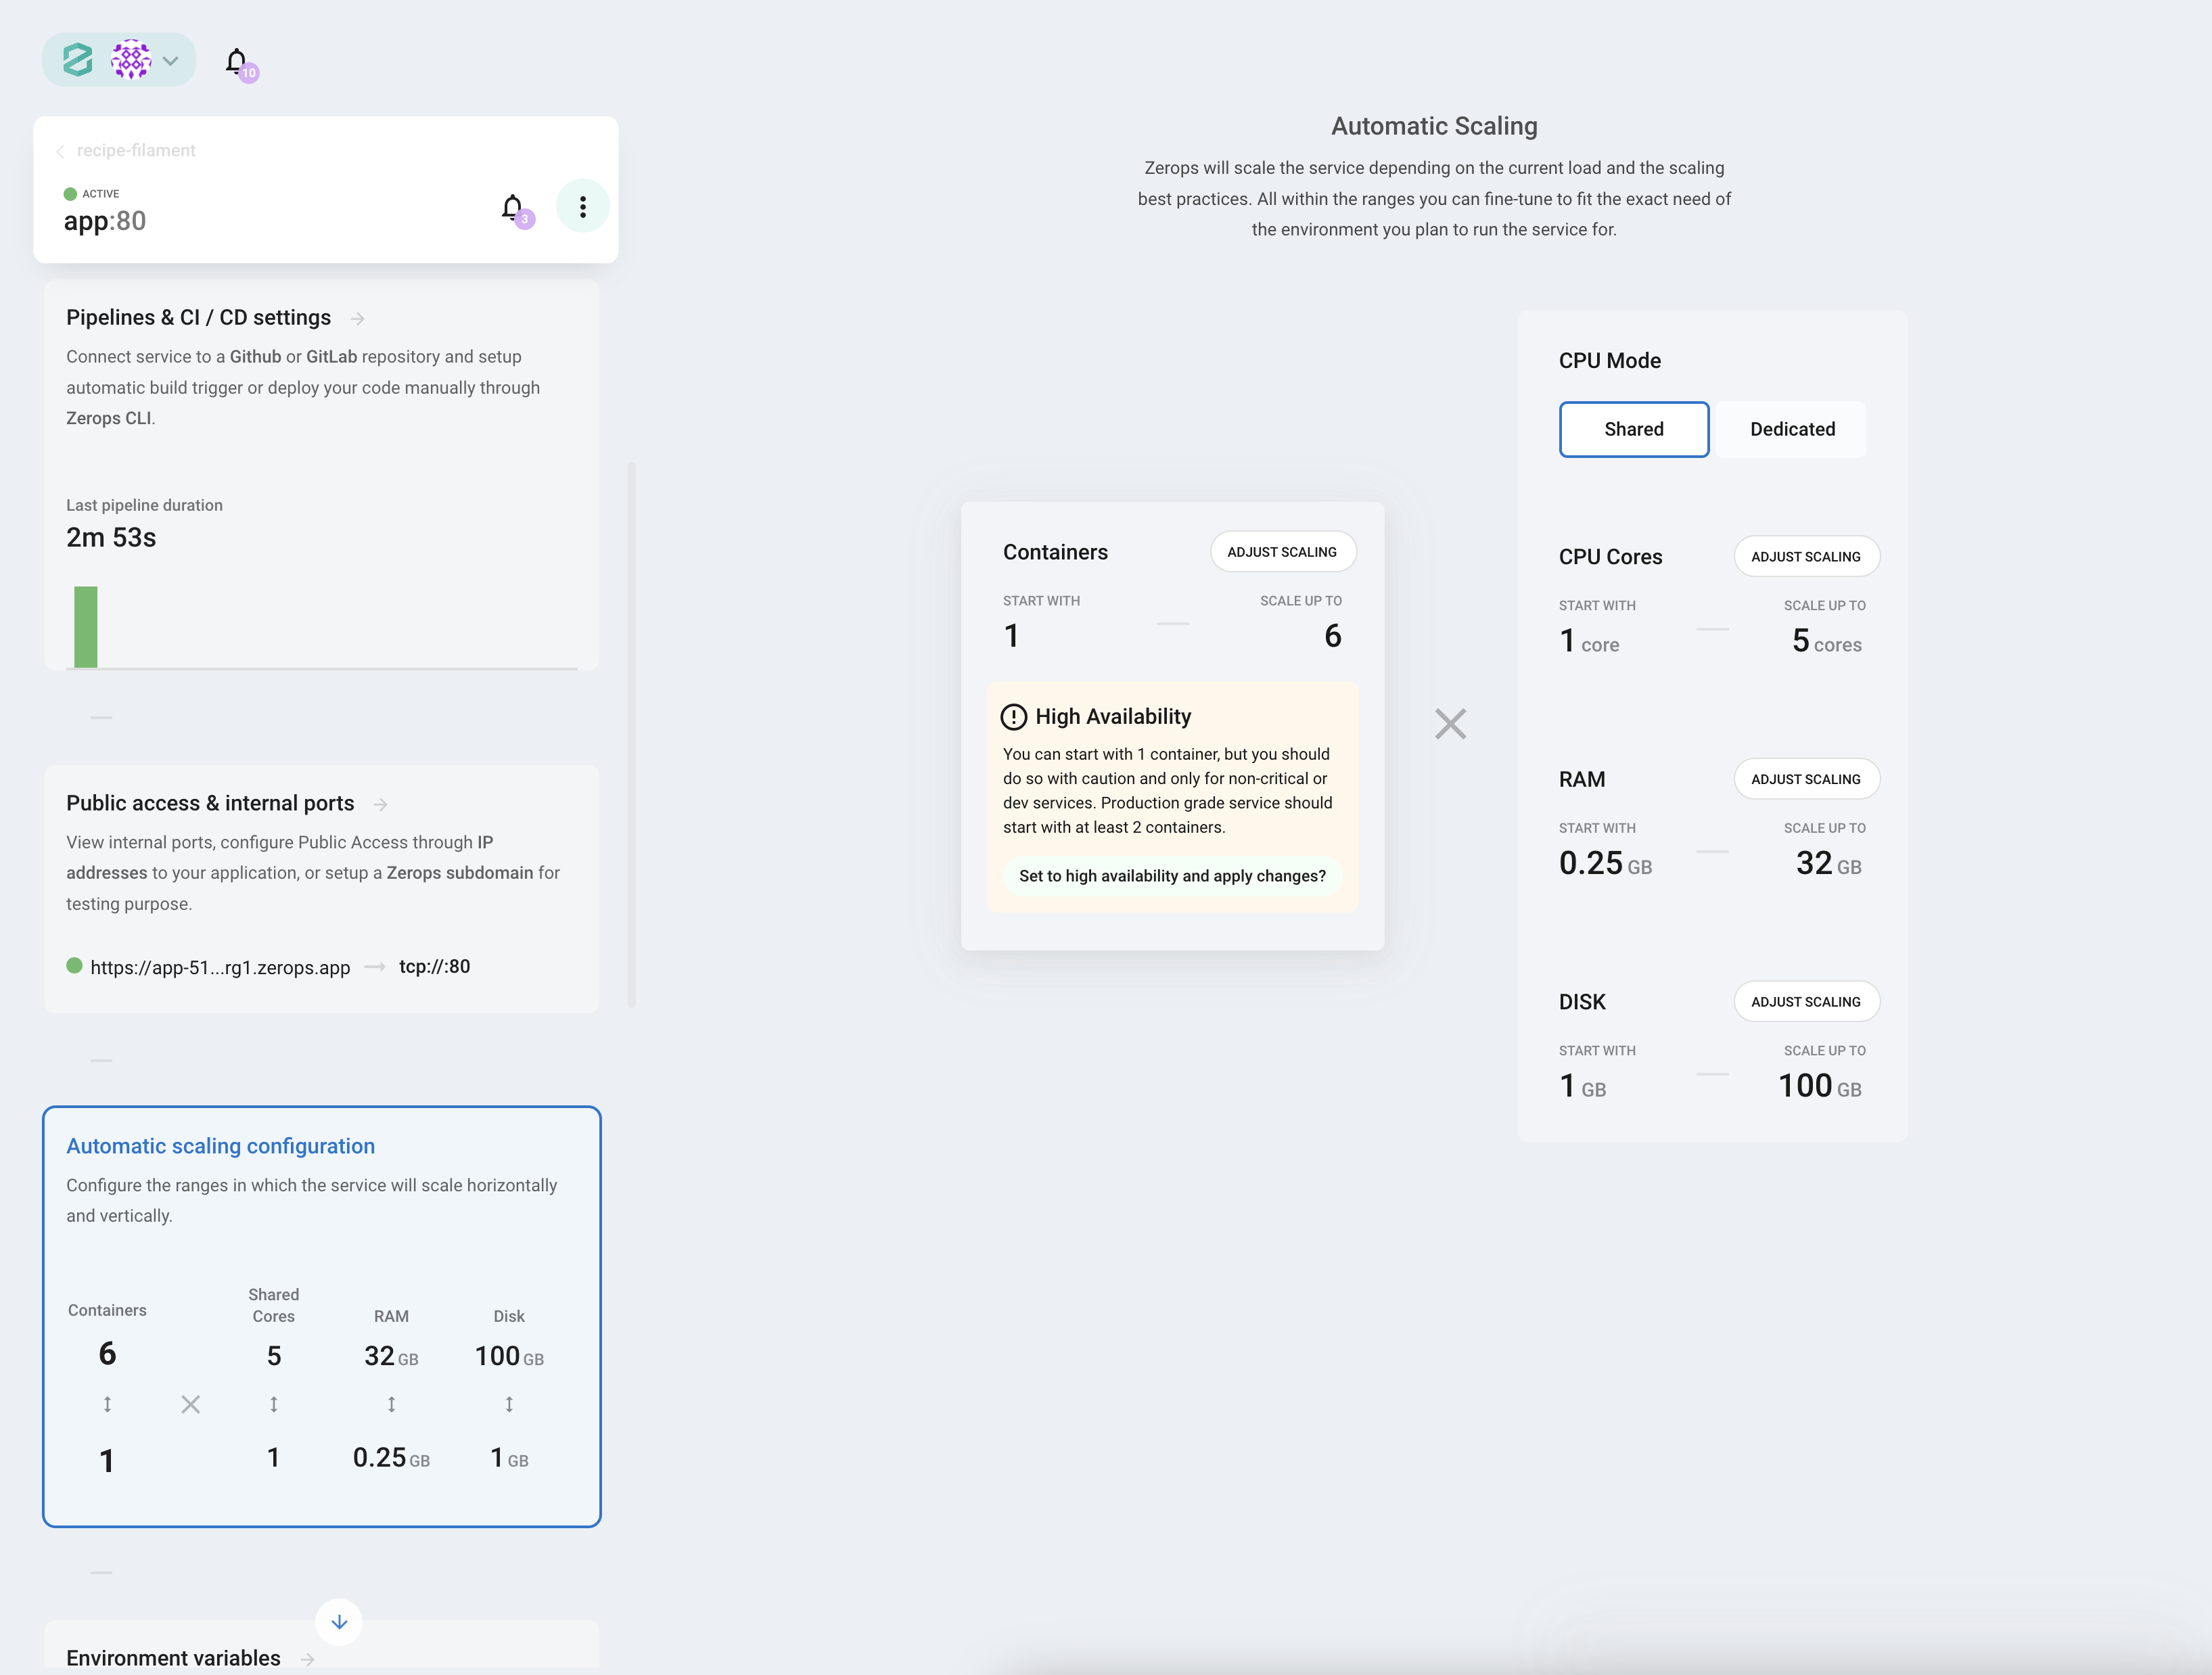Adjust scaling for Containers
Viewport: 2212px width, 1675px height.
tap(1282, 552)
